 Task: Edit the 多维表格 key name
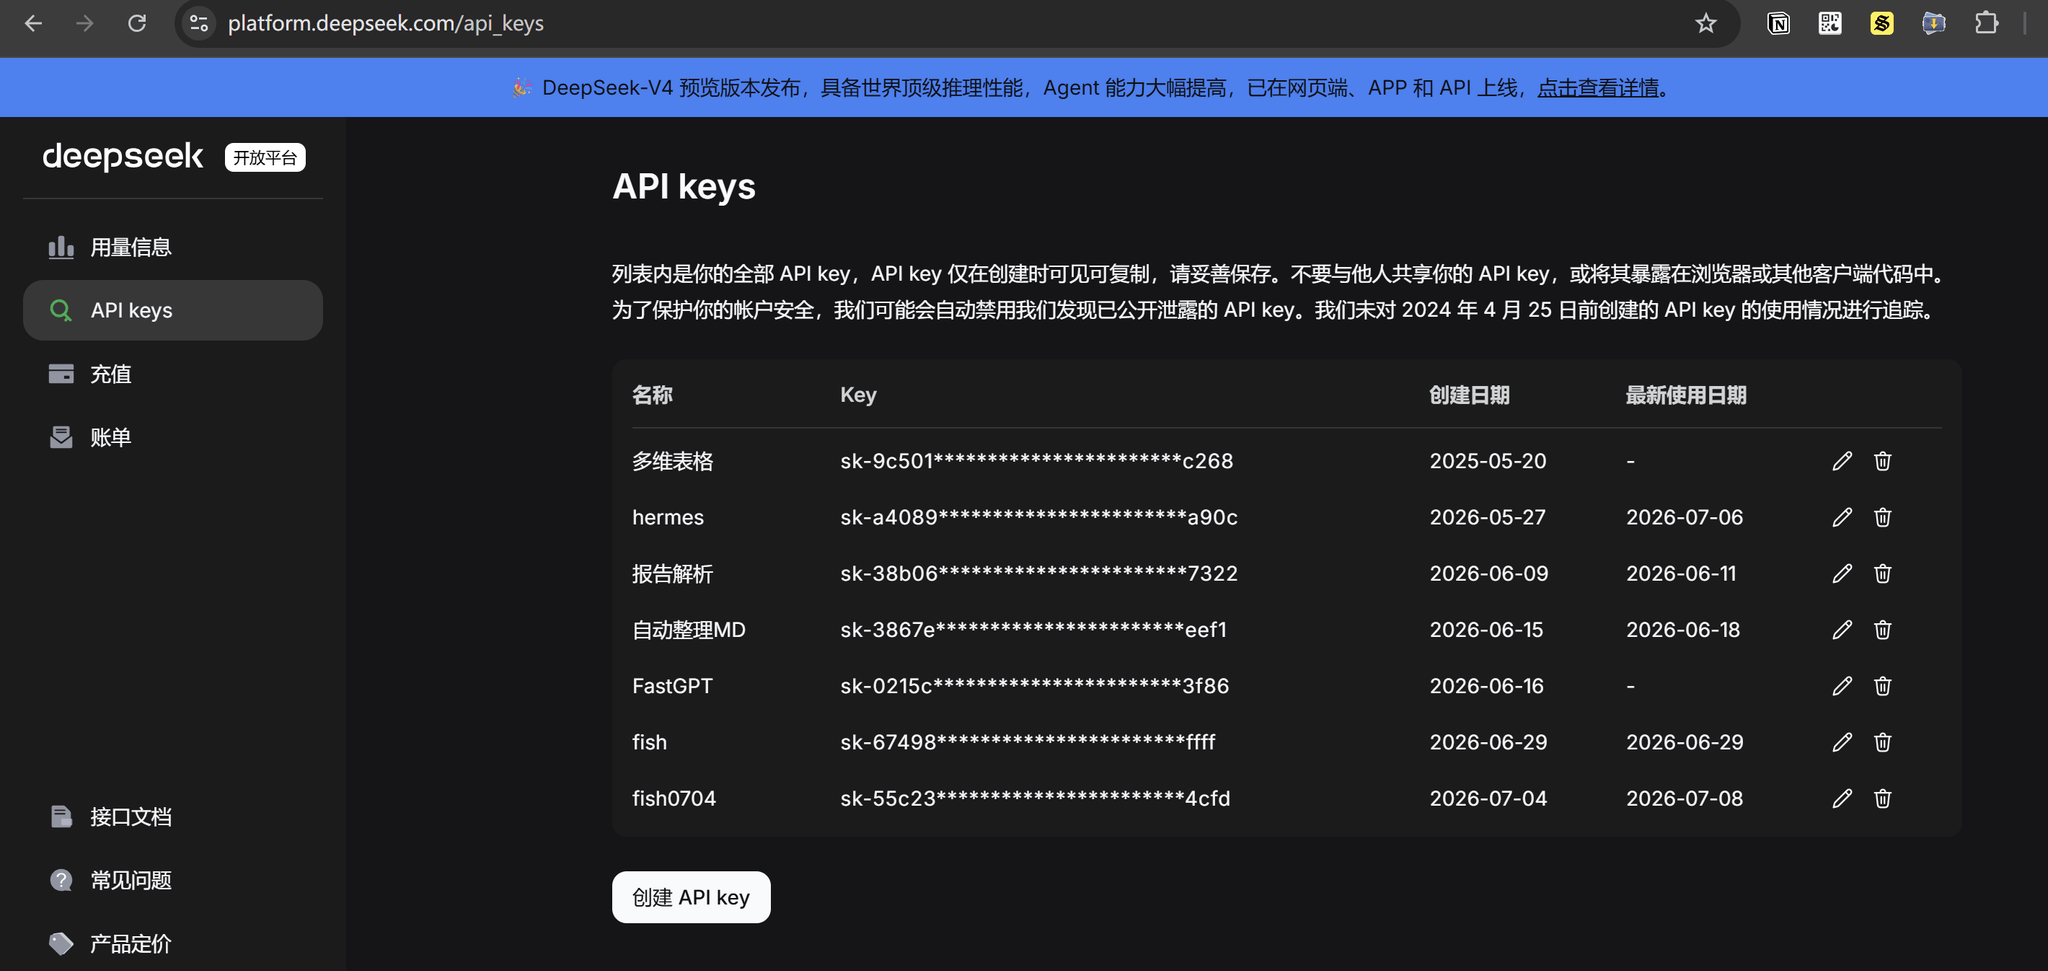1842,461
